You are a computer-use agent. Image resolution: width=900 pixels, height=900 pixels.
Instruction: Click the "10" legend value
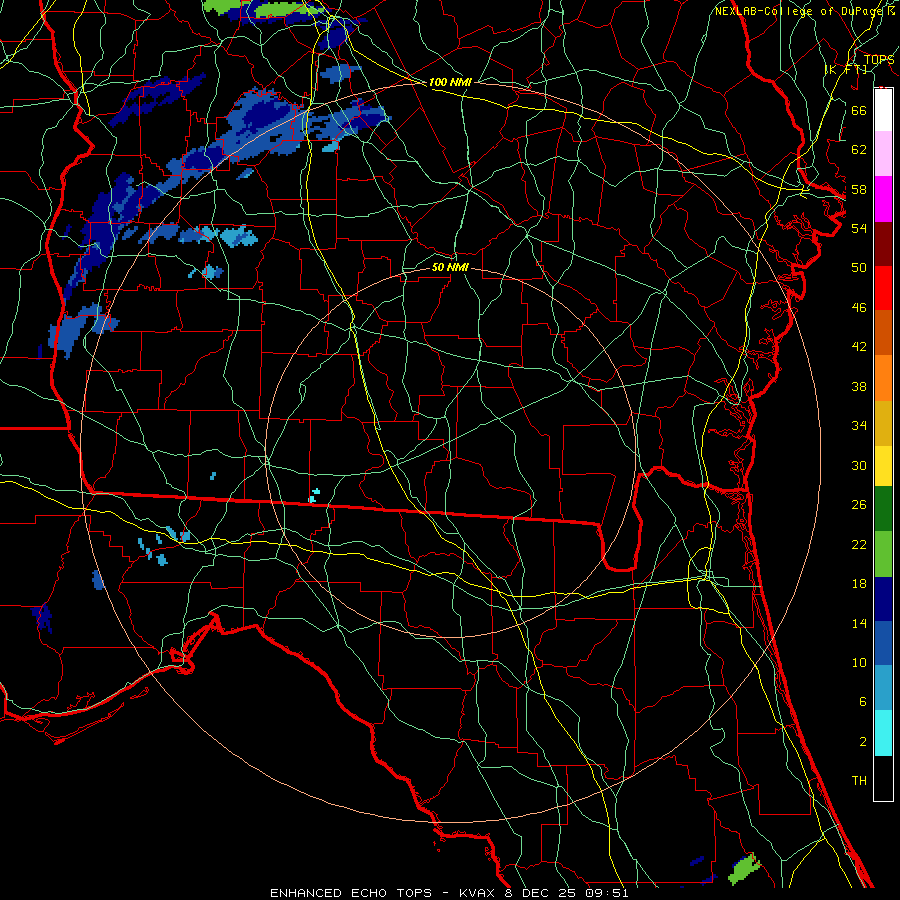[859, 663]
